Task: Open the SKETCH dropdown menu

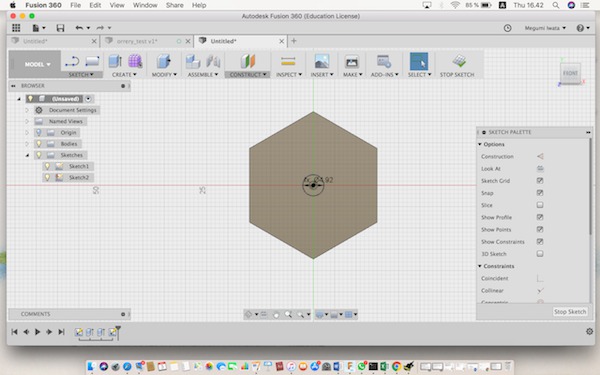Action: (81, 75)
